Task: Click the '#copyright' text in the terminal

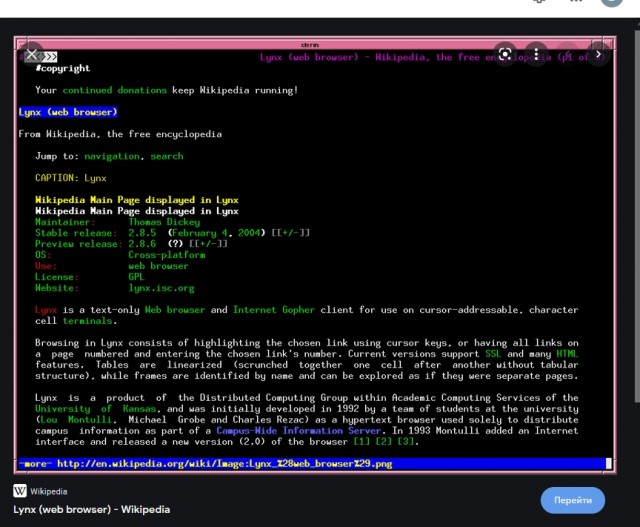Action: 62,68
